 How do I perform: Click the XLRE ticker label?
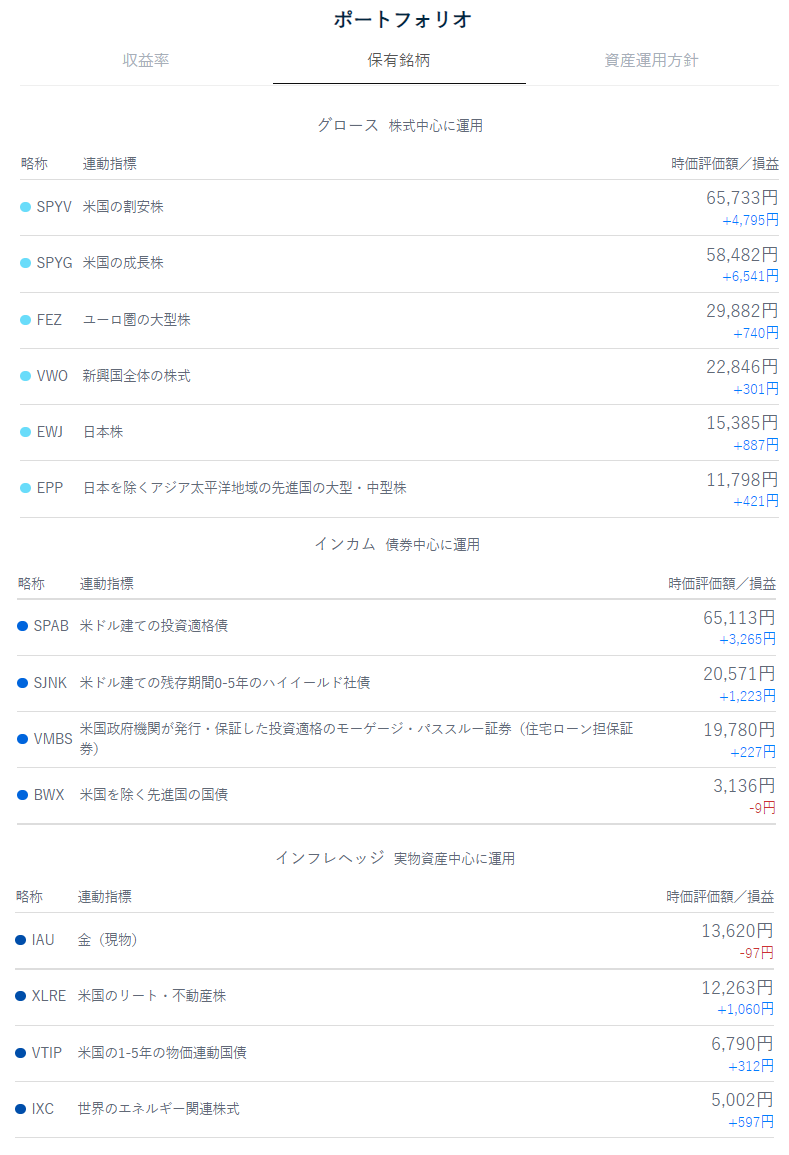click(49, 996)
